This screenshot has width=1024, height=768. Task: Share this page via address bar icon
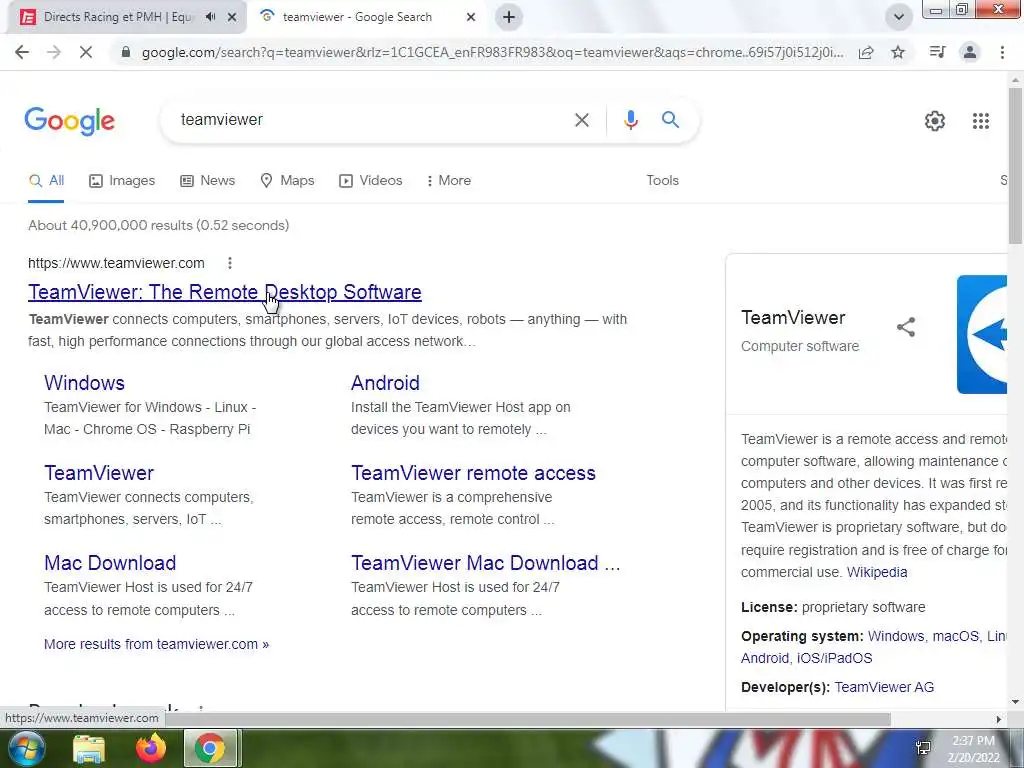[x=866, y=52]
